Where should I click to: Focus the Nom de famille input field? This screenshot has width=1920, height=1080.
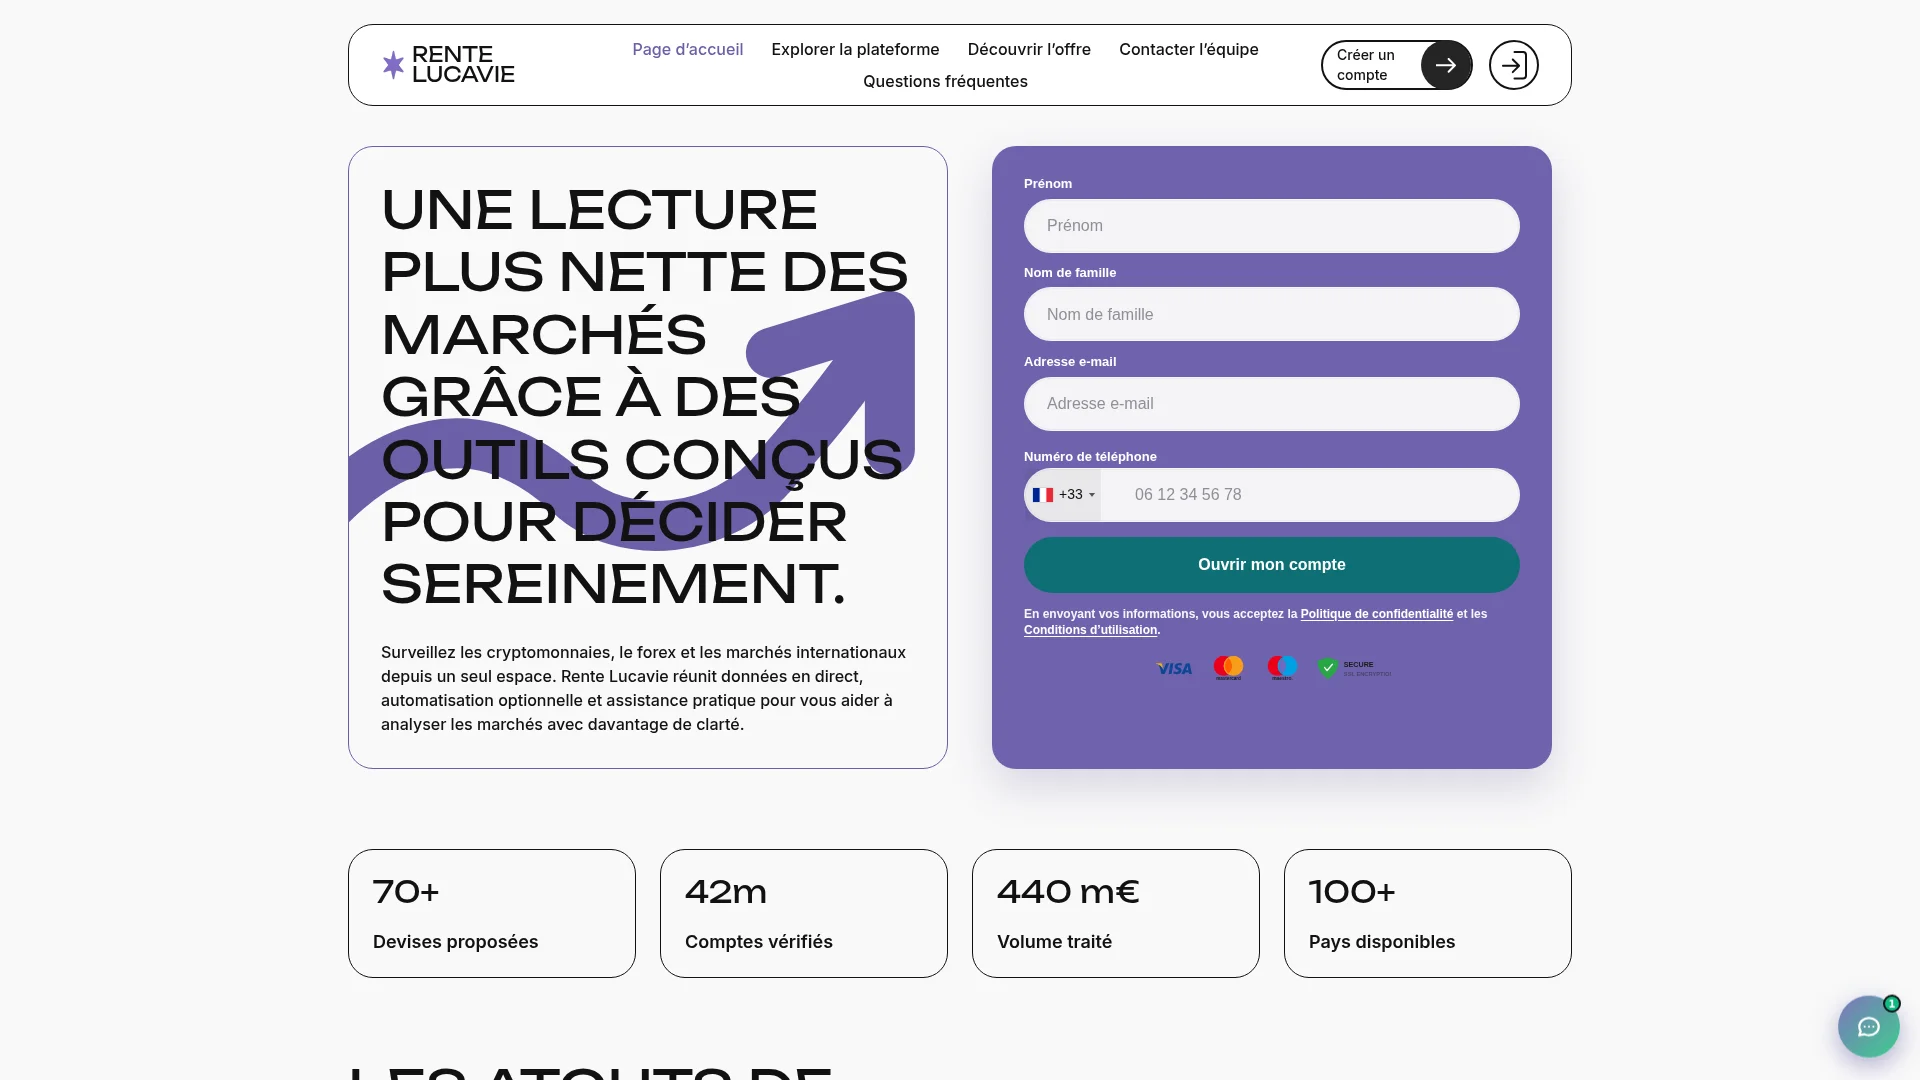tap(1271, 315)
